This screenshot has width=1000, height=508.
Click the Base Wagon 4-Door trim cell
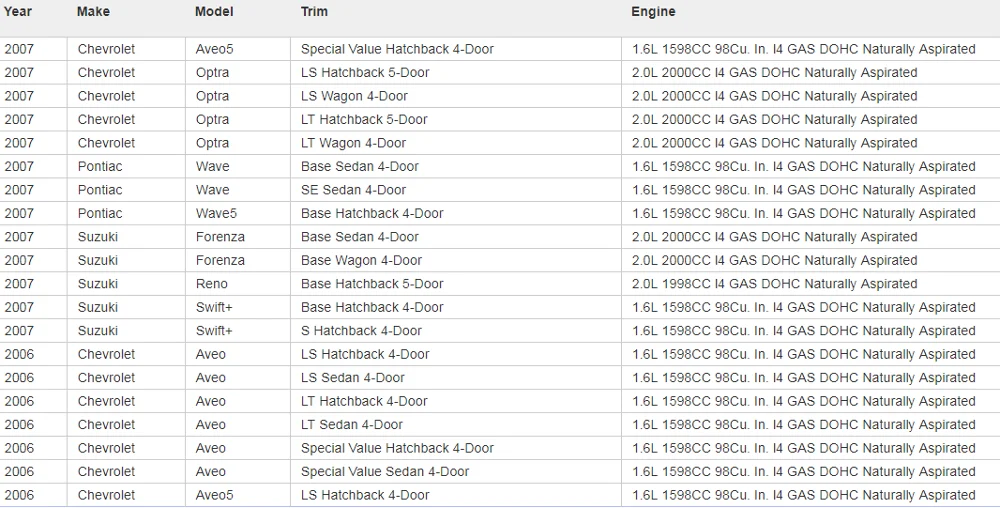click(361, 260)
